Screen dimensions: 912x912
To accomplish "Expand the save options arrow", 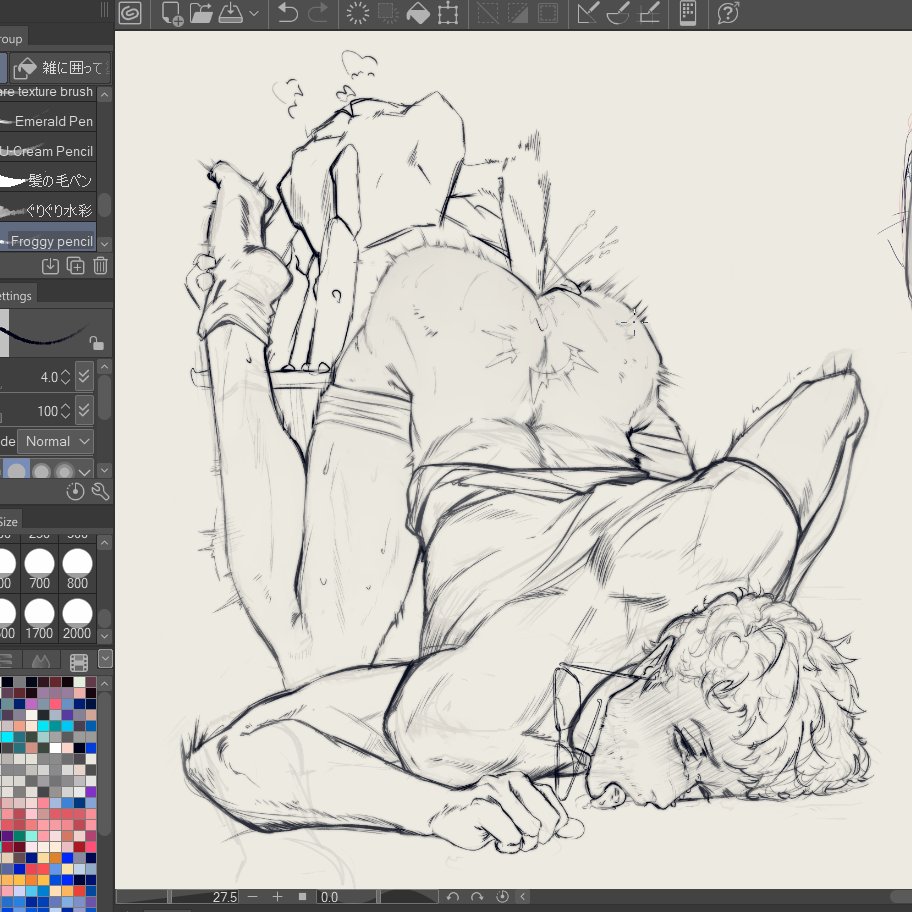I will [x=254, y=13].
